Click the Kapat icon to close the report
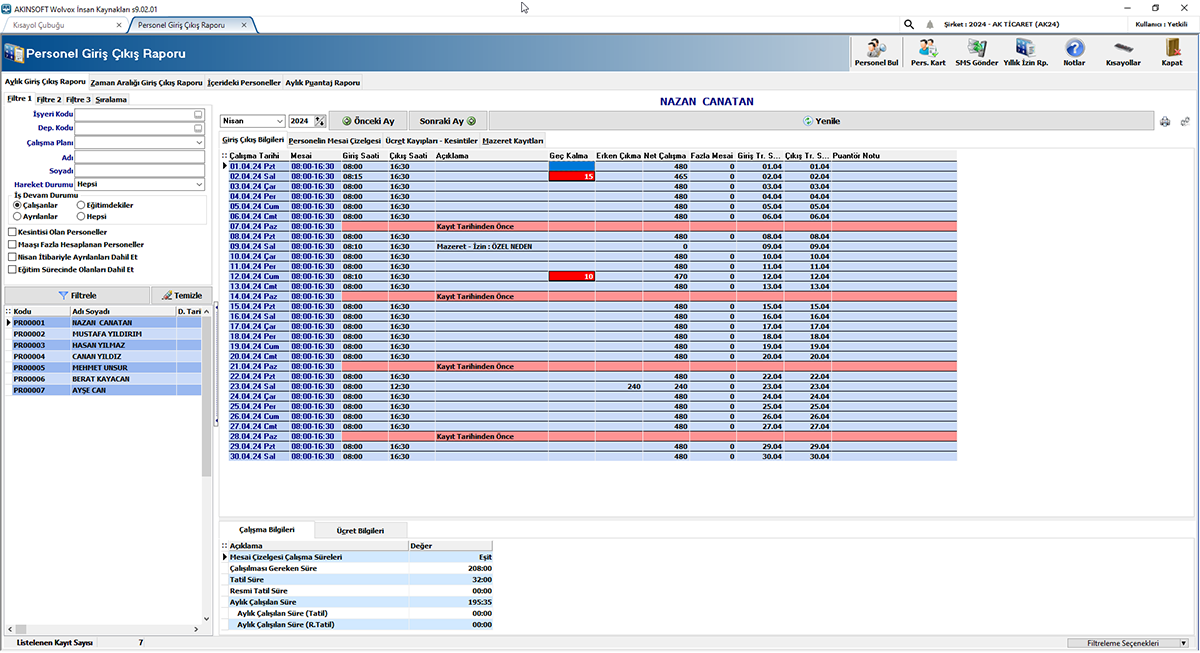The width and height of the screenshot is (1200, 653). pyautogui.click(x=1172, y=51)
